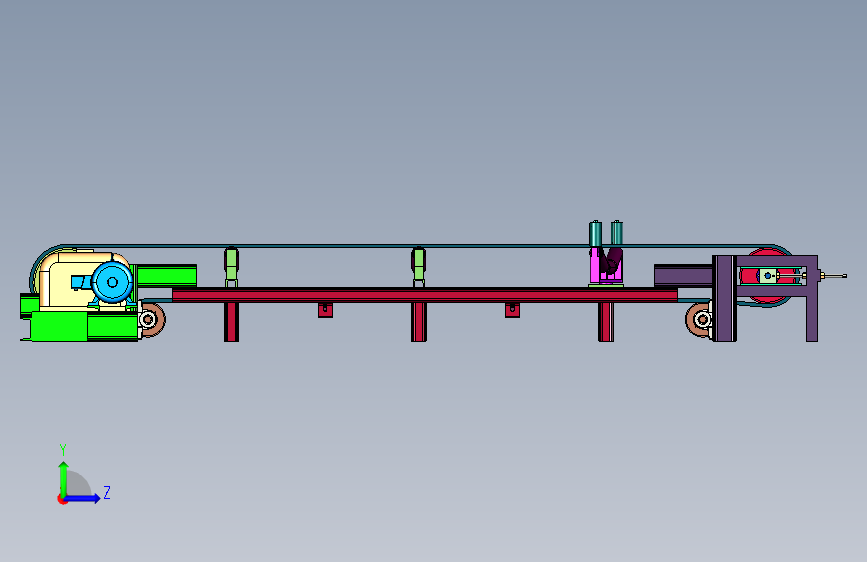The width and height of the screenshot is (867, 562).
Task: Select the middle green idler bracket
Action: pos(419,267)
